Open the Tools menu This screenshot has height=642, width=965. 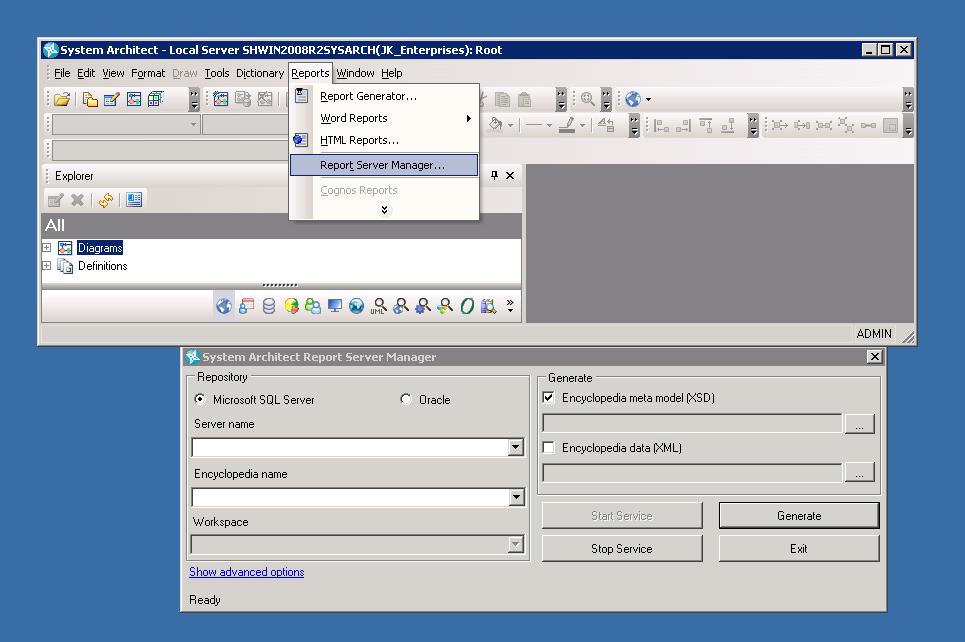click(217, 73)
